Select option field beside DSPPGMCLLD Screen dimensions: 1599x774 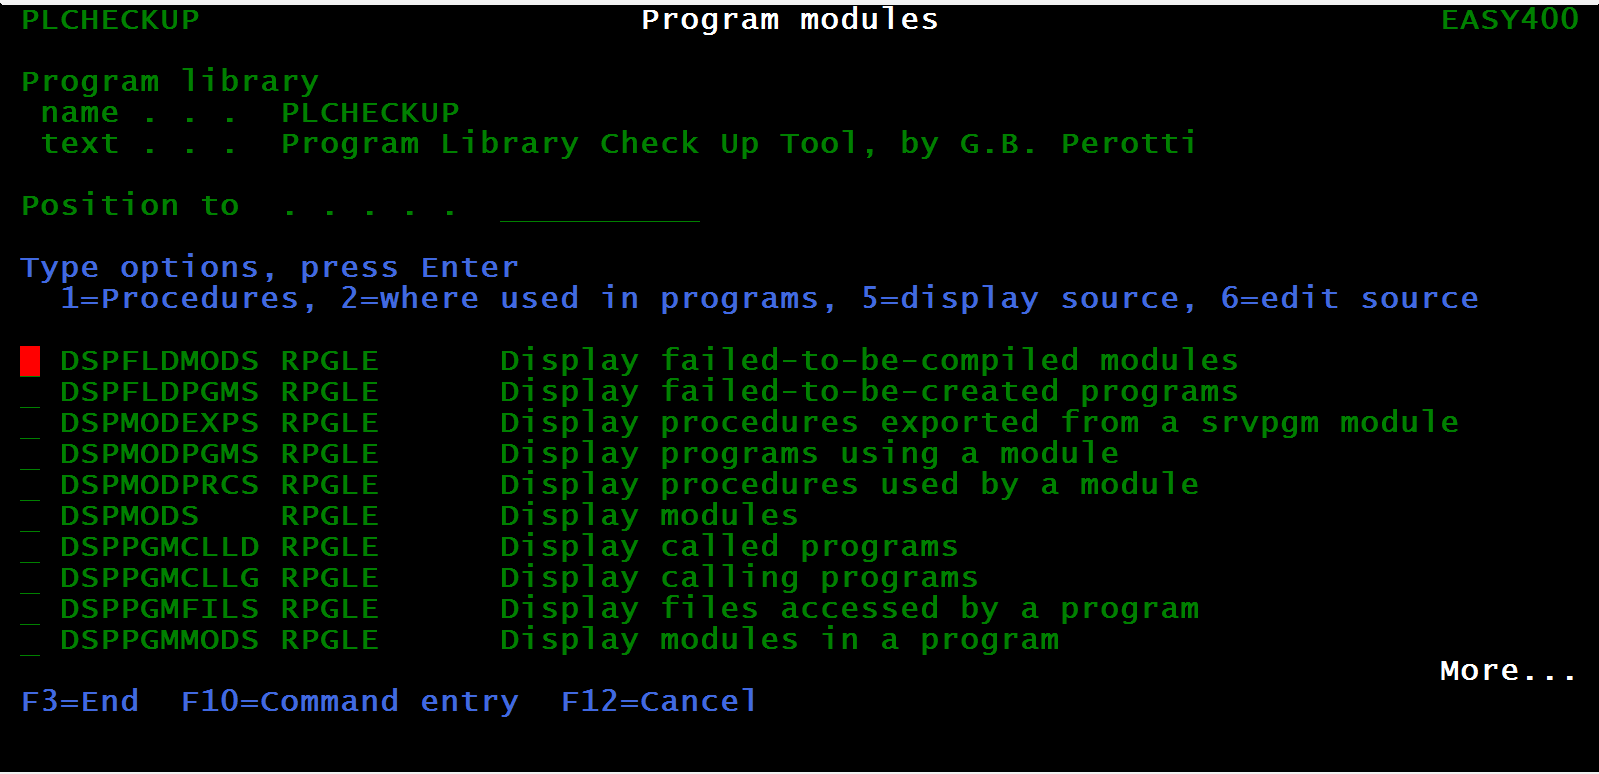(x=30, y=547)
